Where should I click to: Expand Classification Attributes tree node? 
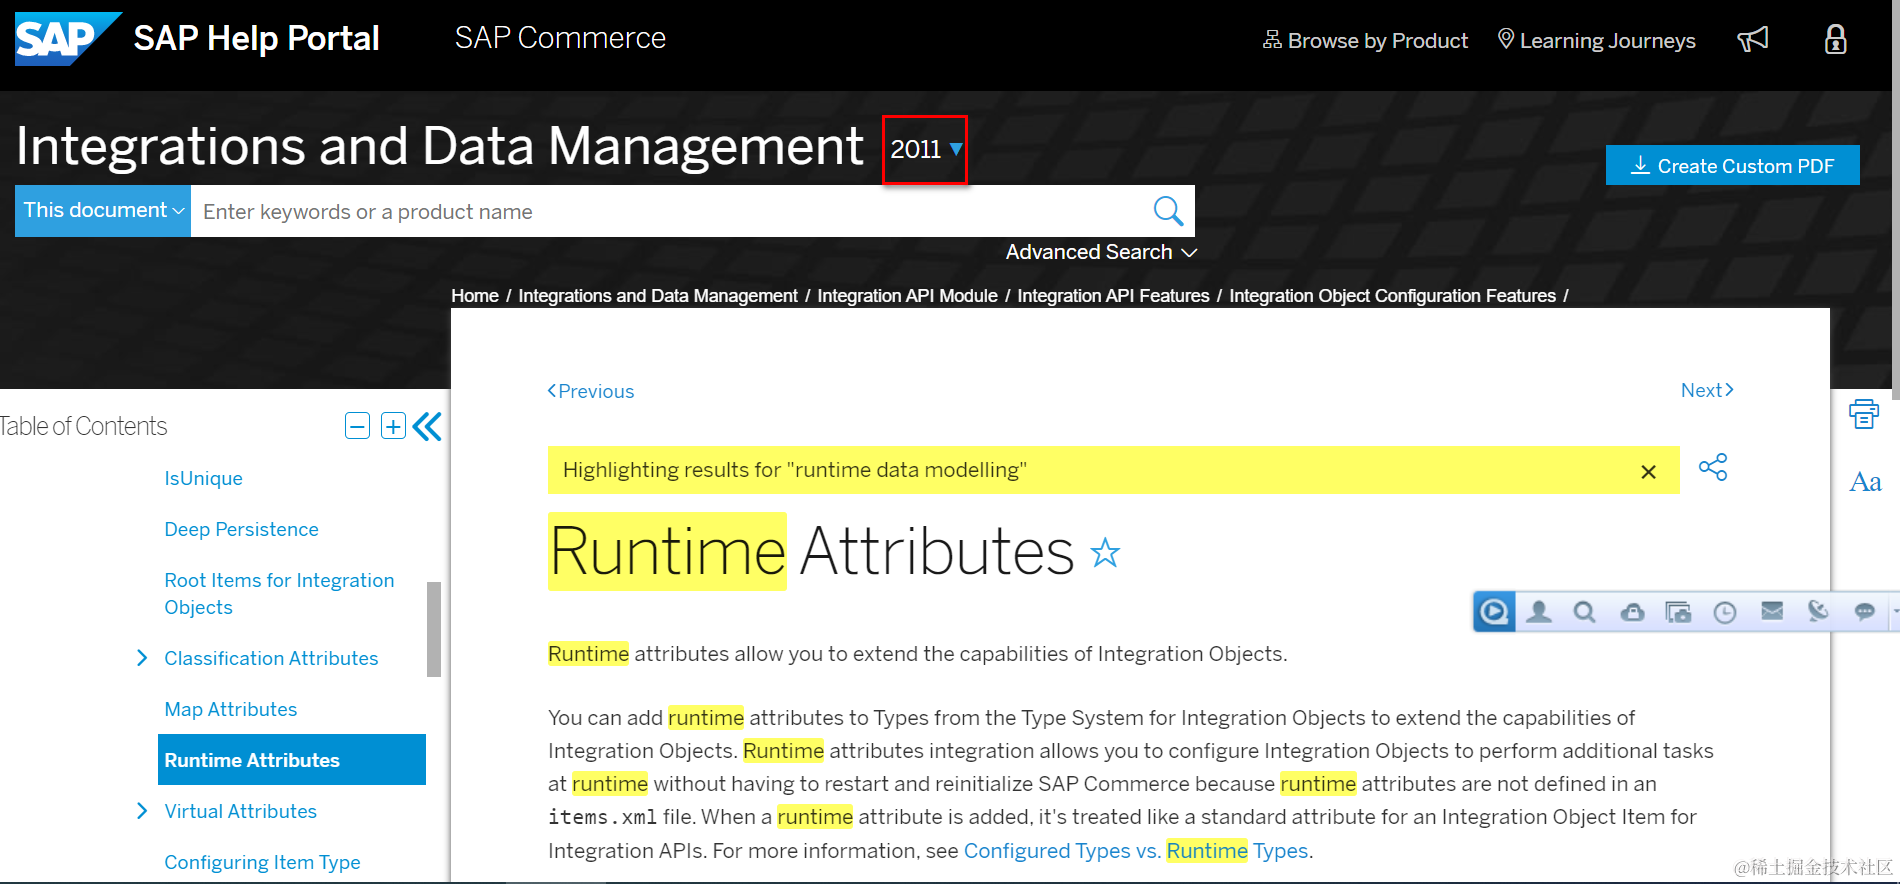[142, 658]
